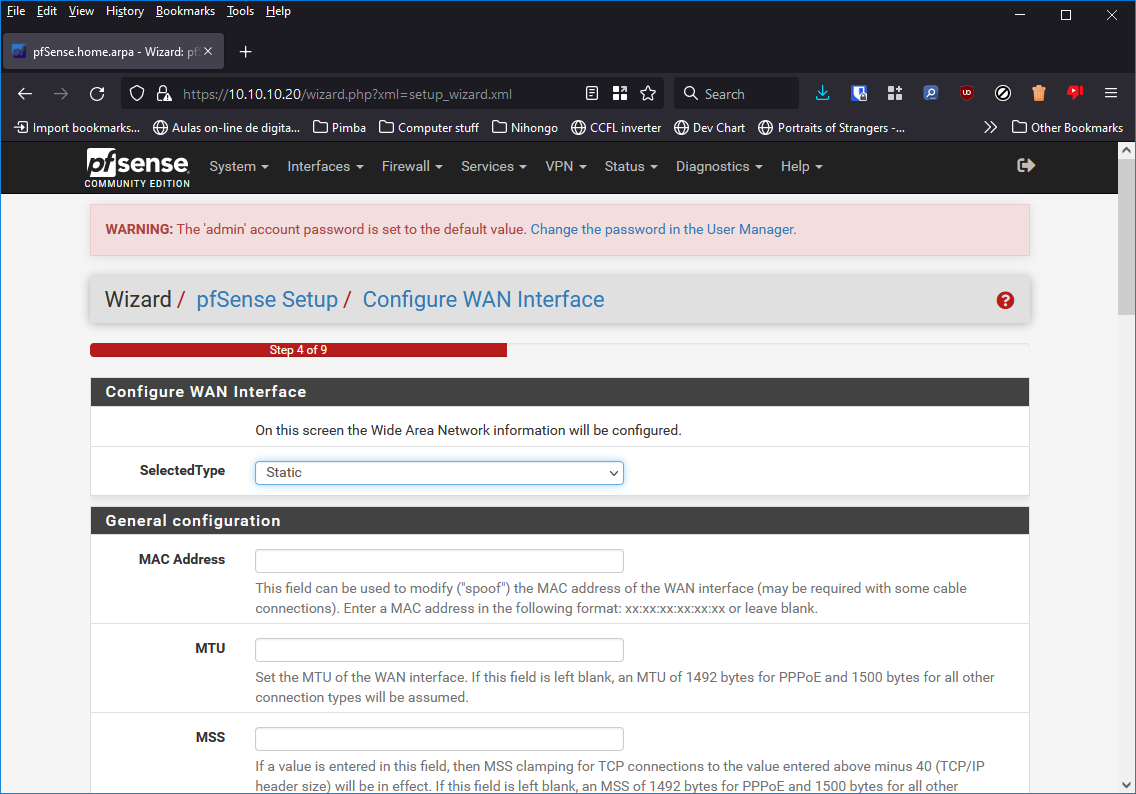
Task: Open Firefox Downloads from the toolbar
Action: point(822,92)
